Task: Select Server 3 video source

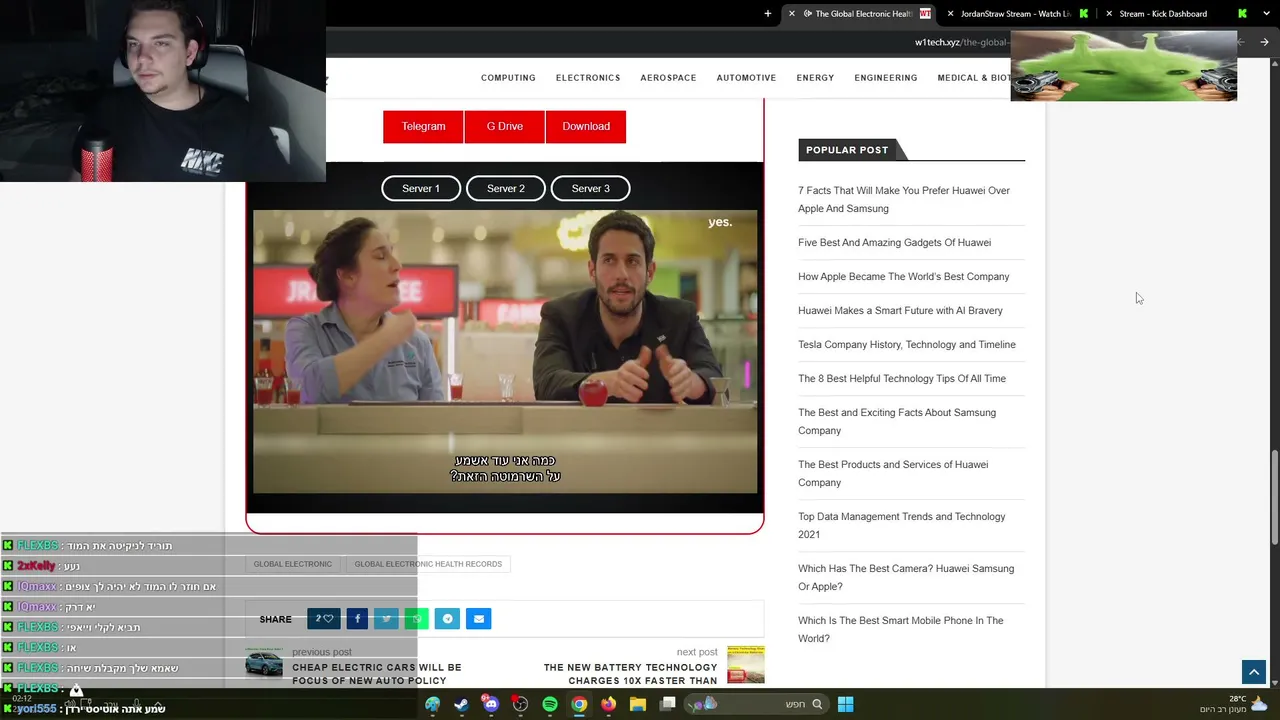Action: tap(591, 188)
